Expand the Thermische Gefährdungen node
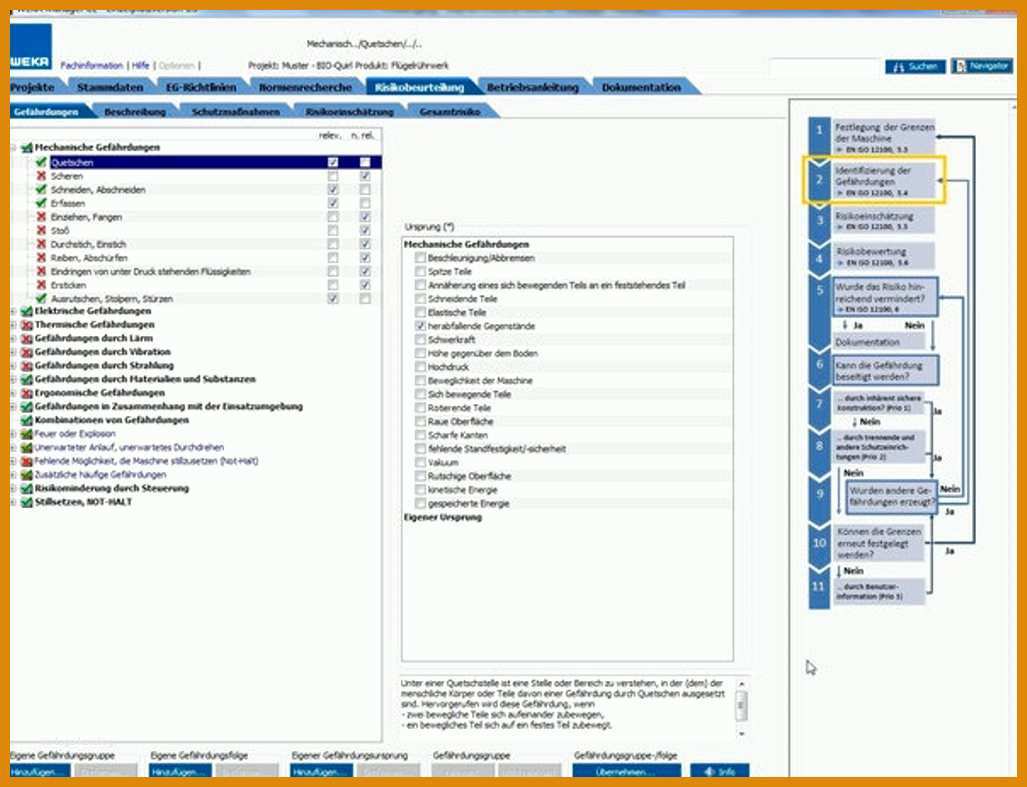The image size is (1027, 787). 13,325
